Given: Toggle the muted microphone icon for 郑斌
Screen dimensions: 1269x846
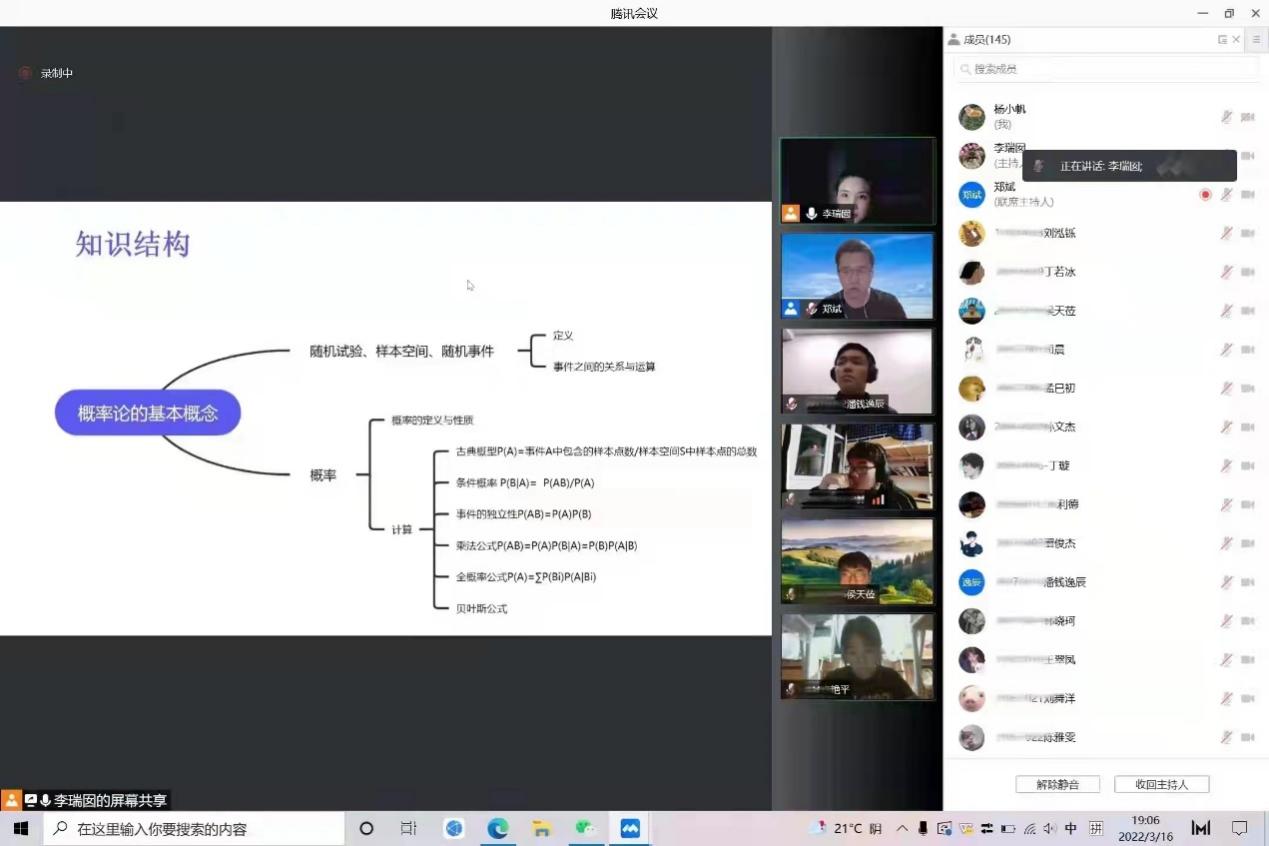Looking at the screenshot, I should 1226,194.
